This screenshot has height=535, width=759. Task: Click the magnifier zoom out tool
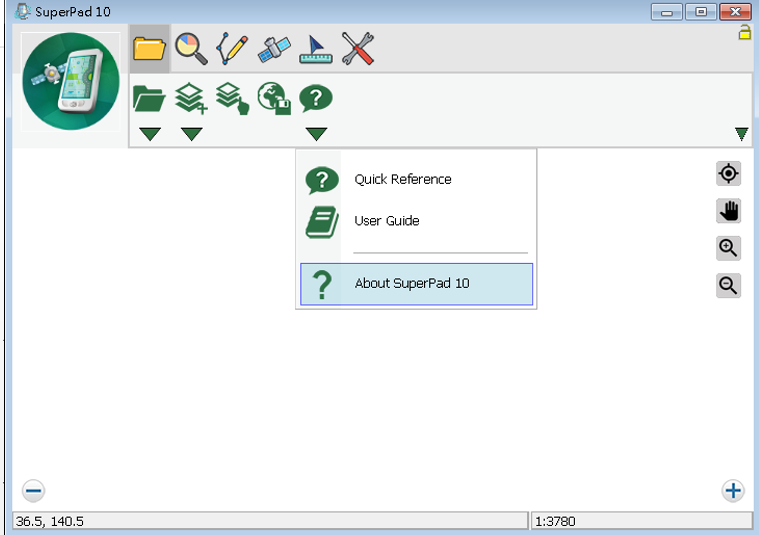click(729, 285)
